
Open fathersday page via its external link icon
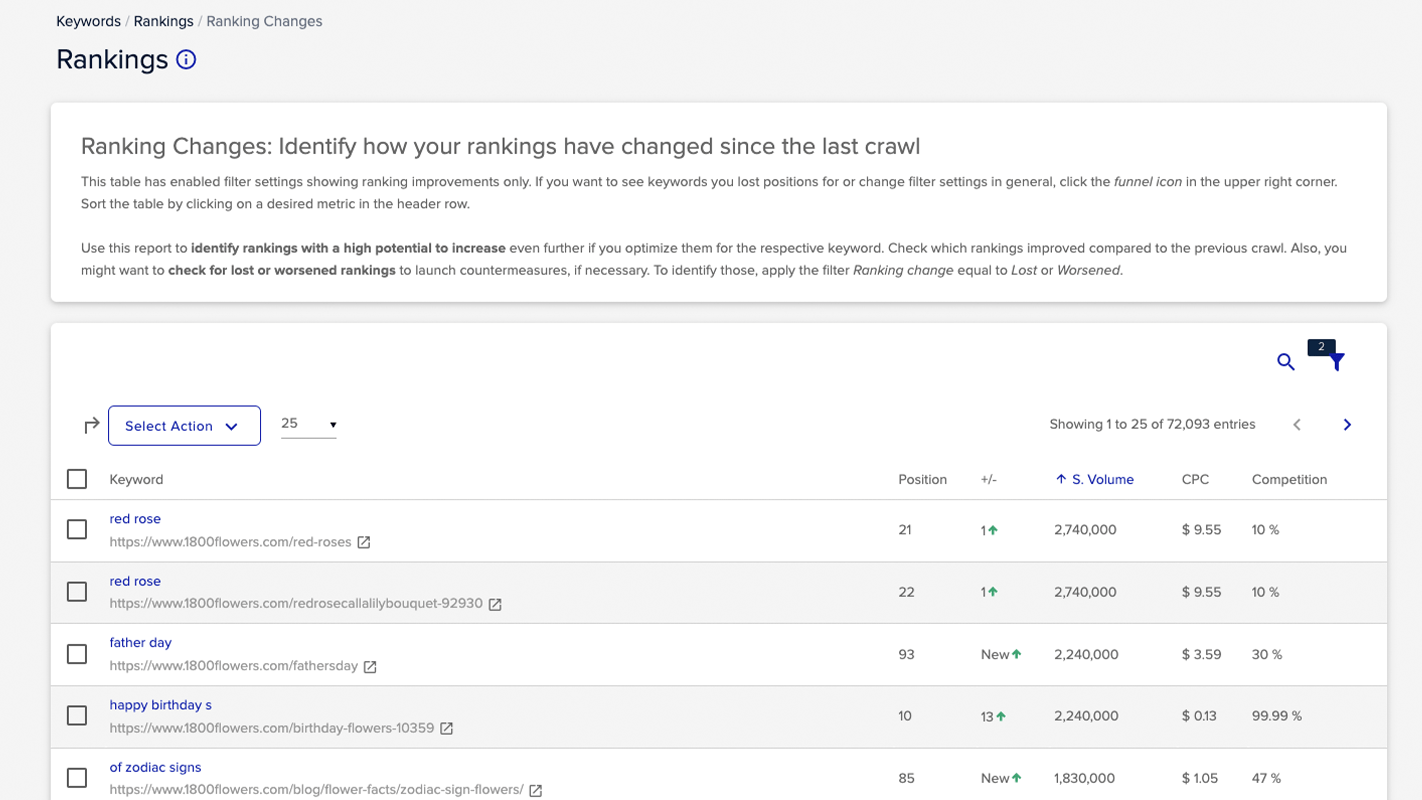pos(370,666)
